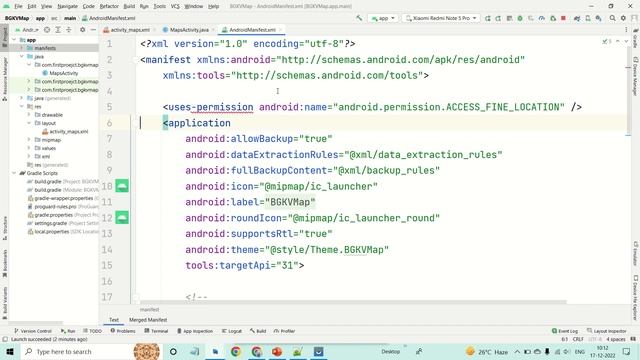Open the Android project view dropdown
This screenshot has height=360, width=640.
click(x=27, y=30)
